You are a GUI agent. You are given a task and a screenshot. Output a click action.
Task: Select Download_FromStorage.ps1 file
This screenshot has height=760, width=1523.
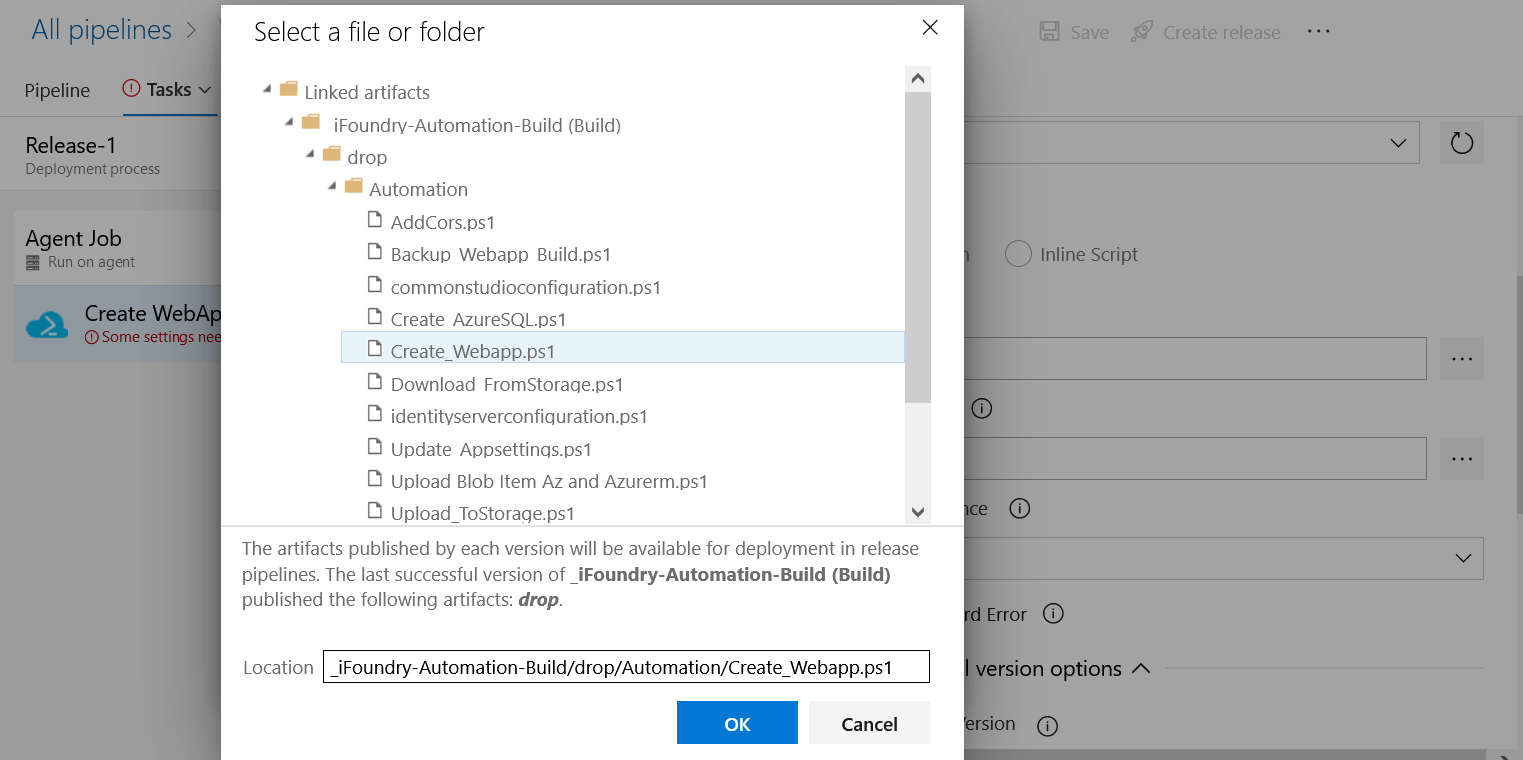coord(507,384)
